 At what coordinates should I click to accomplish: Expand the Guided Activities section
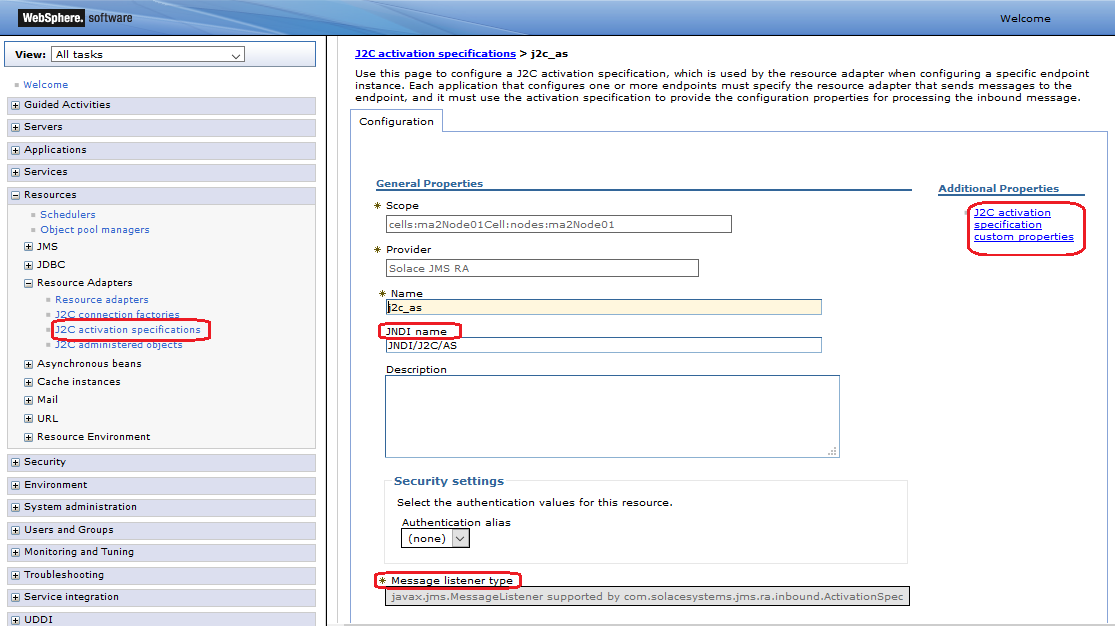(x=15, y=105)
